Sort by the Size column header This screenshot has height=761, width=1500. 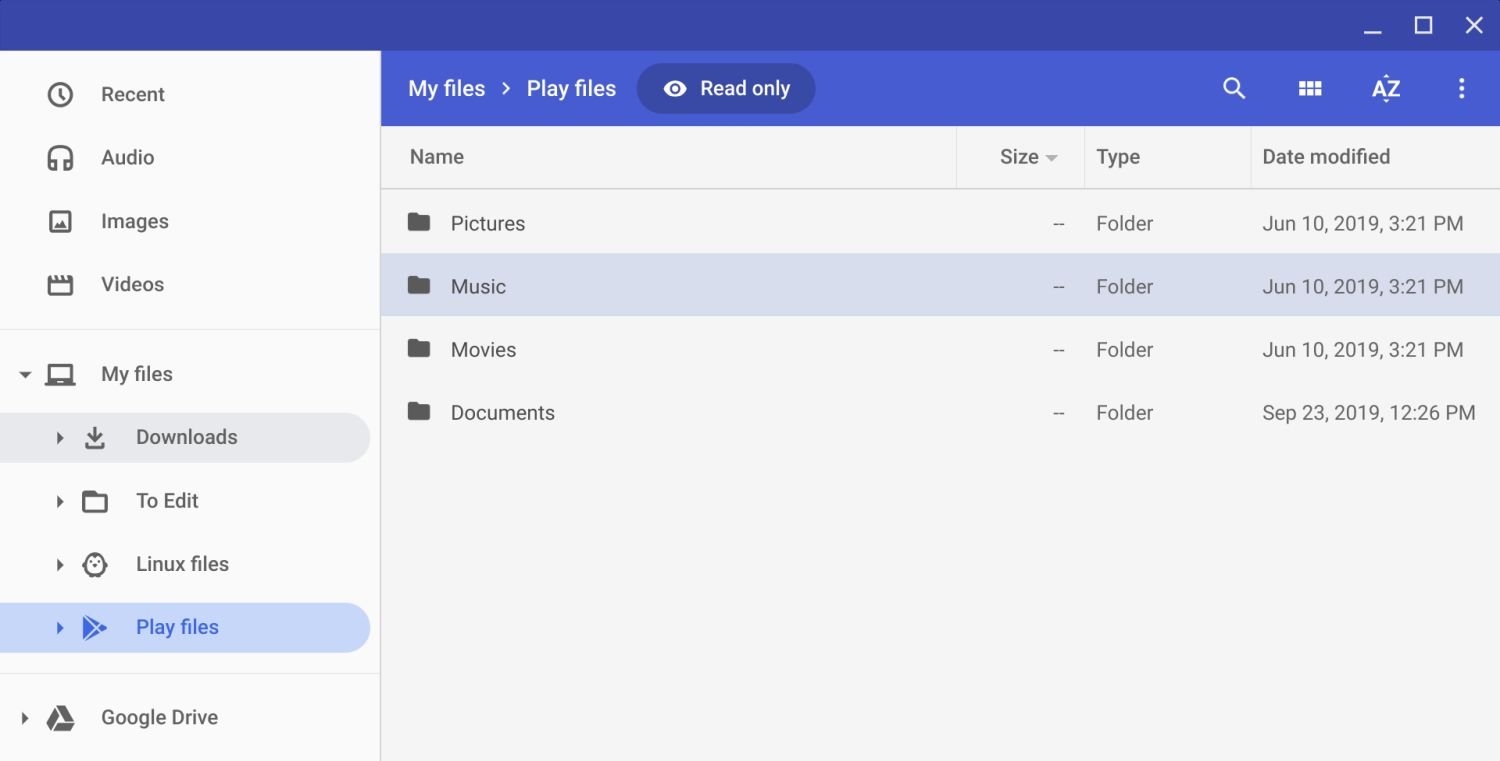[1019, 156]
